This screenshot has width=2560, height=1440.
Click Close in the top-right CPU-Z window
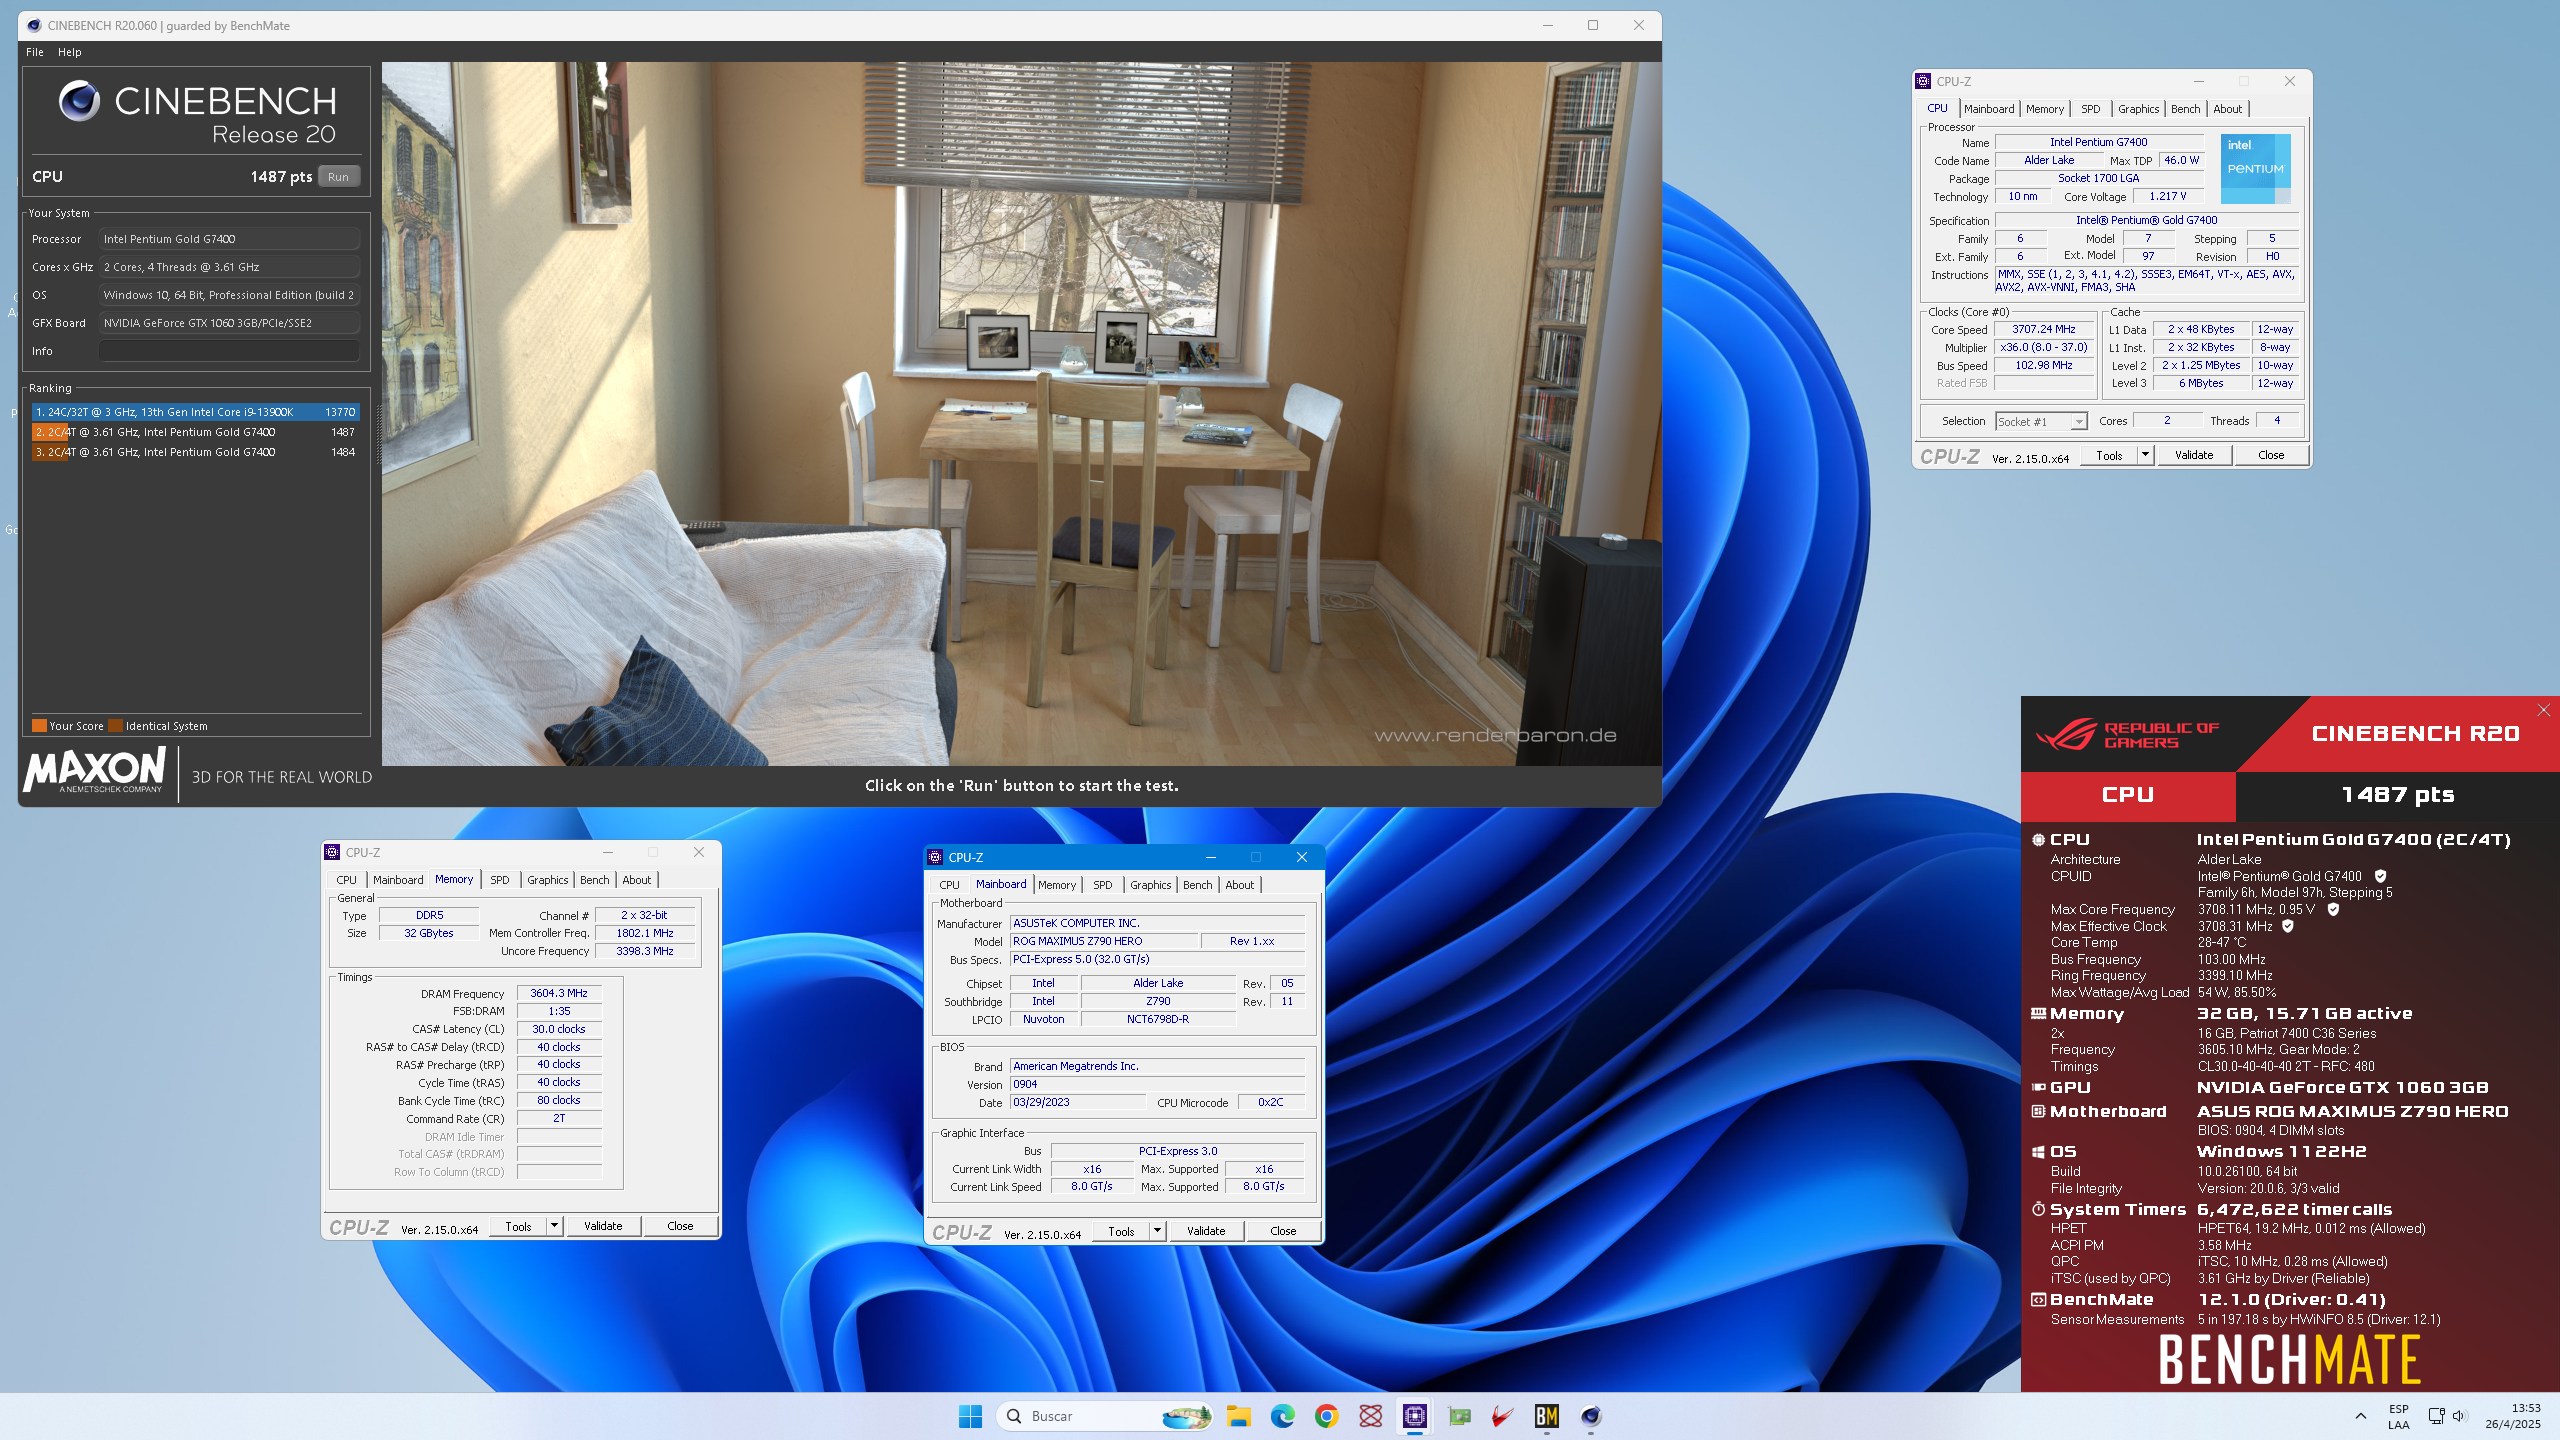point(2271,455)
